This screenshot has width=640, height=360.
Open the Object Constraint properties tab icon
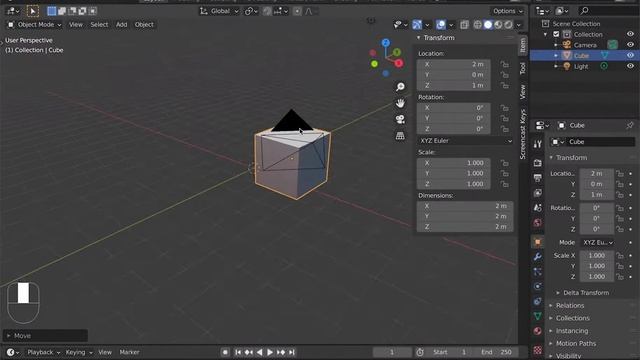[538, 301]
